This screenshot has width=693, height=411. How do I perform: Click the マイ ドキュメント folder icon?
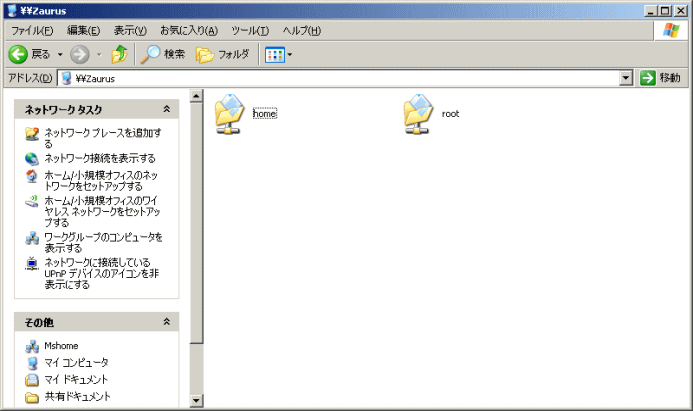[32, 380]
